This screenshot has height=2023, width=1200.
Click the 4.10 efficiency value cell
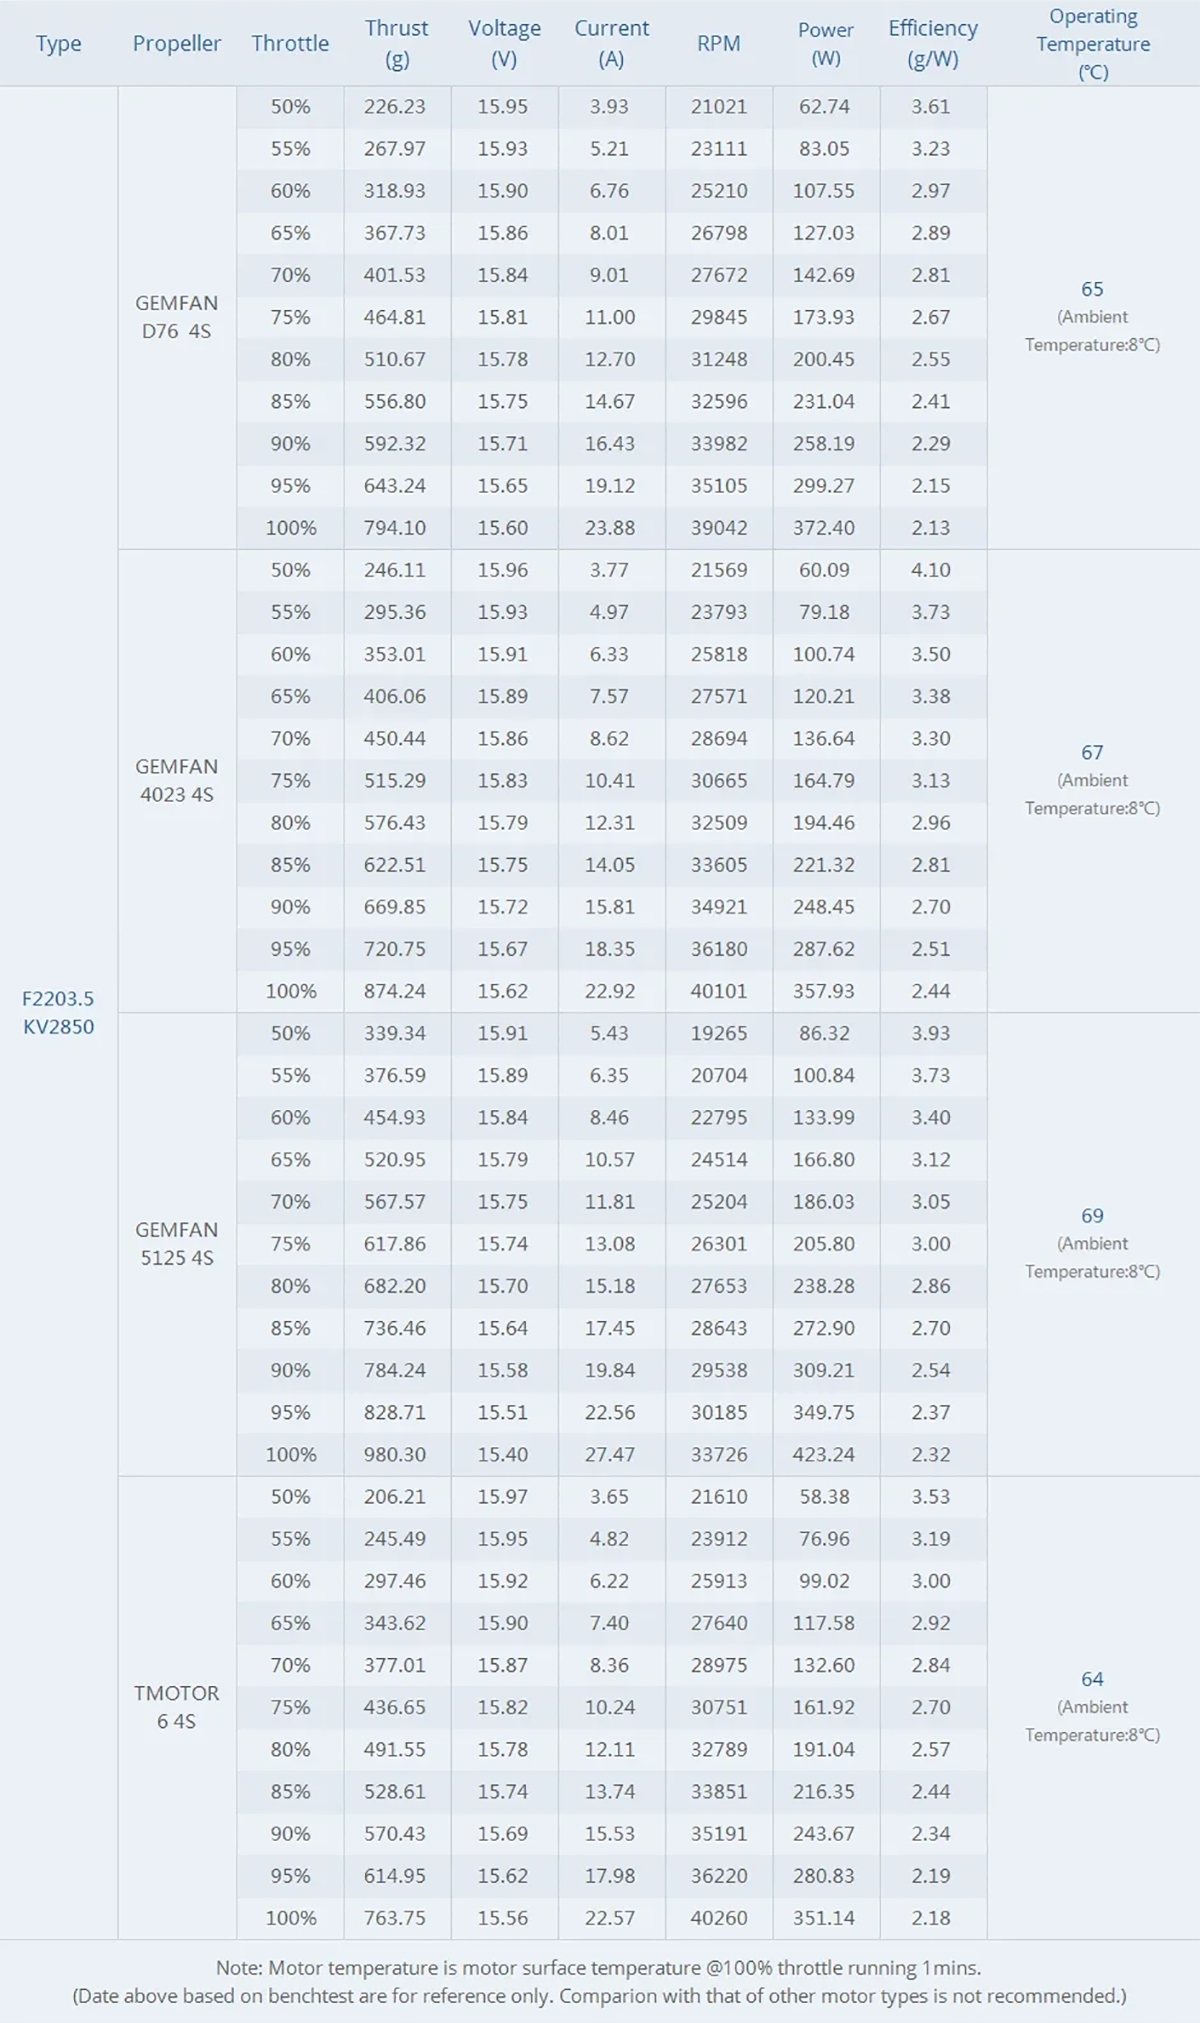tap(931, 570)
